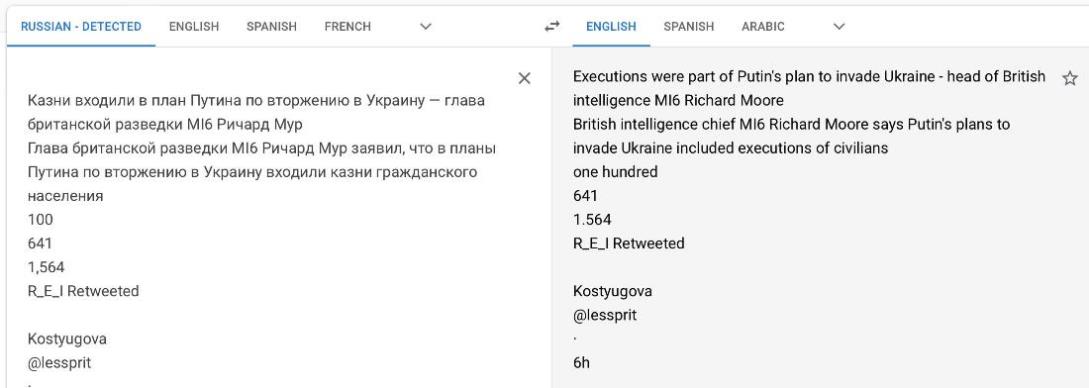Image resolution: width=1089 pixels, height=388 pixels.
Task: Click the "6h" line in translation
Action: point(581,362)
